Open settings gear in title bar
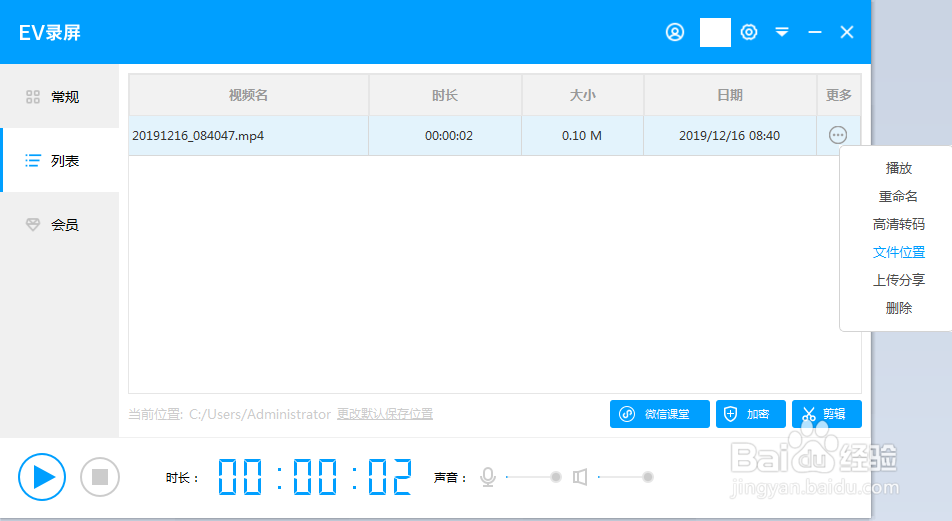Screen dimensions: 952x521 [749, 32]
